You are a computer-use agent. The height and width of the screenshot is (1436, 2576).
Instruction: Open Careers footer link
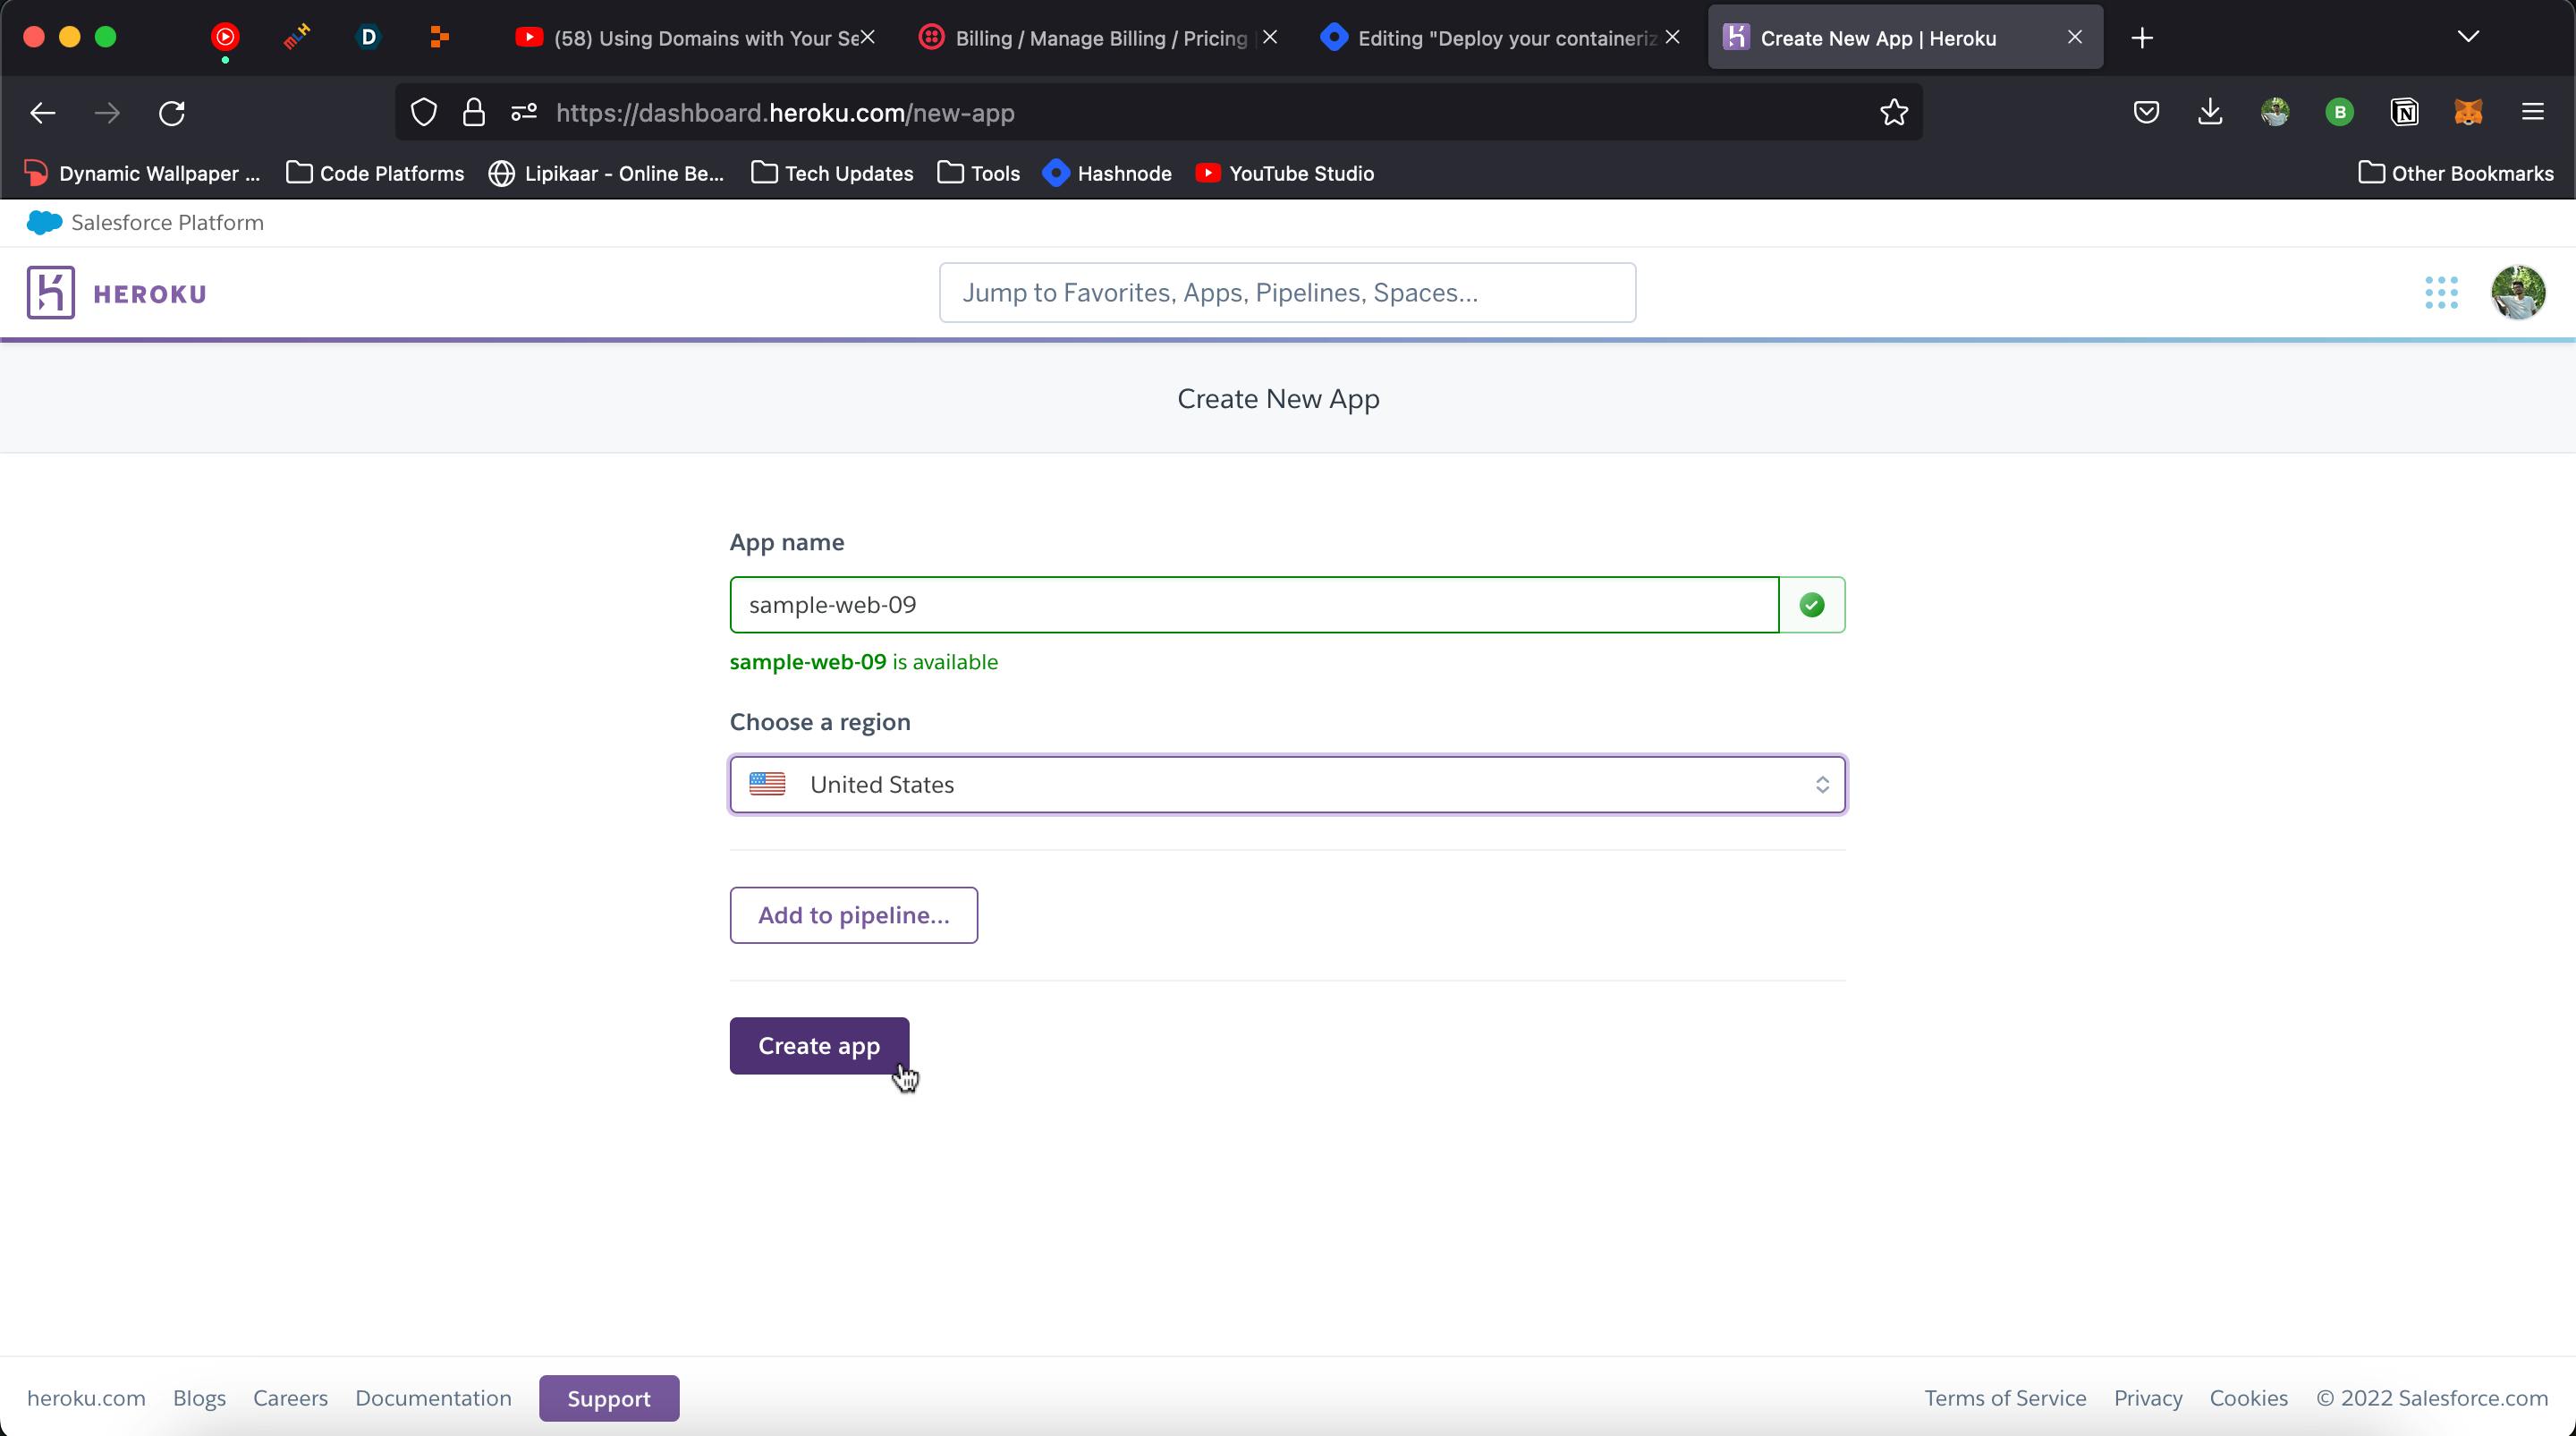[290, 1398]
